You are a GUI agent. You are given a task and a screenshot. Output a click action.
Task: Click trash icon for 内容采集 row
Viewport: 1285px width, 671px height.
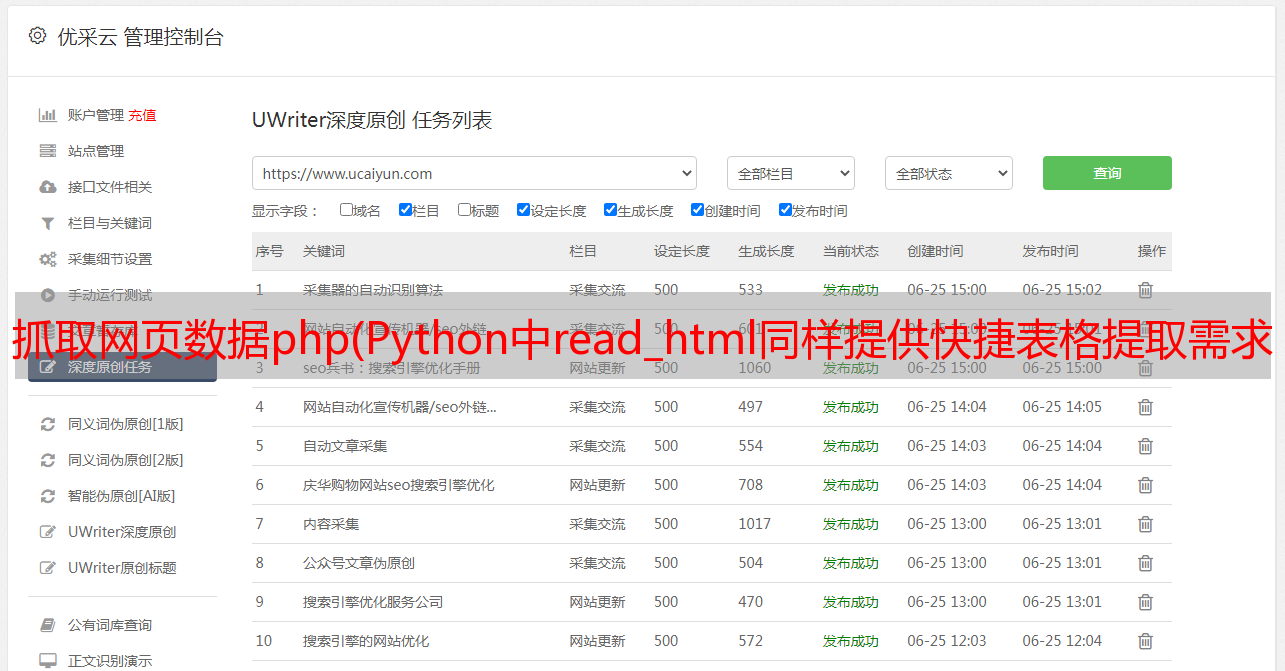click(1145, 524)
